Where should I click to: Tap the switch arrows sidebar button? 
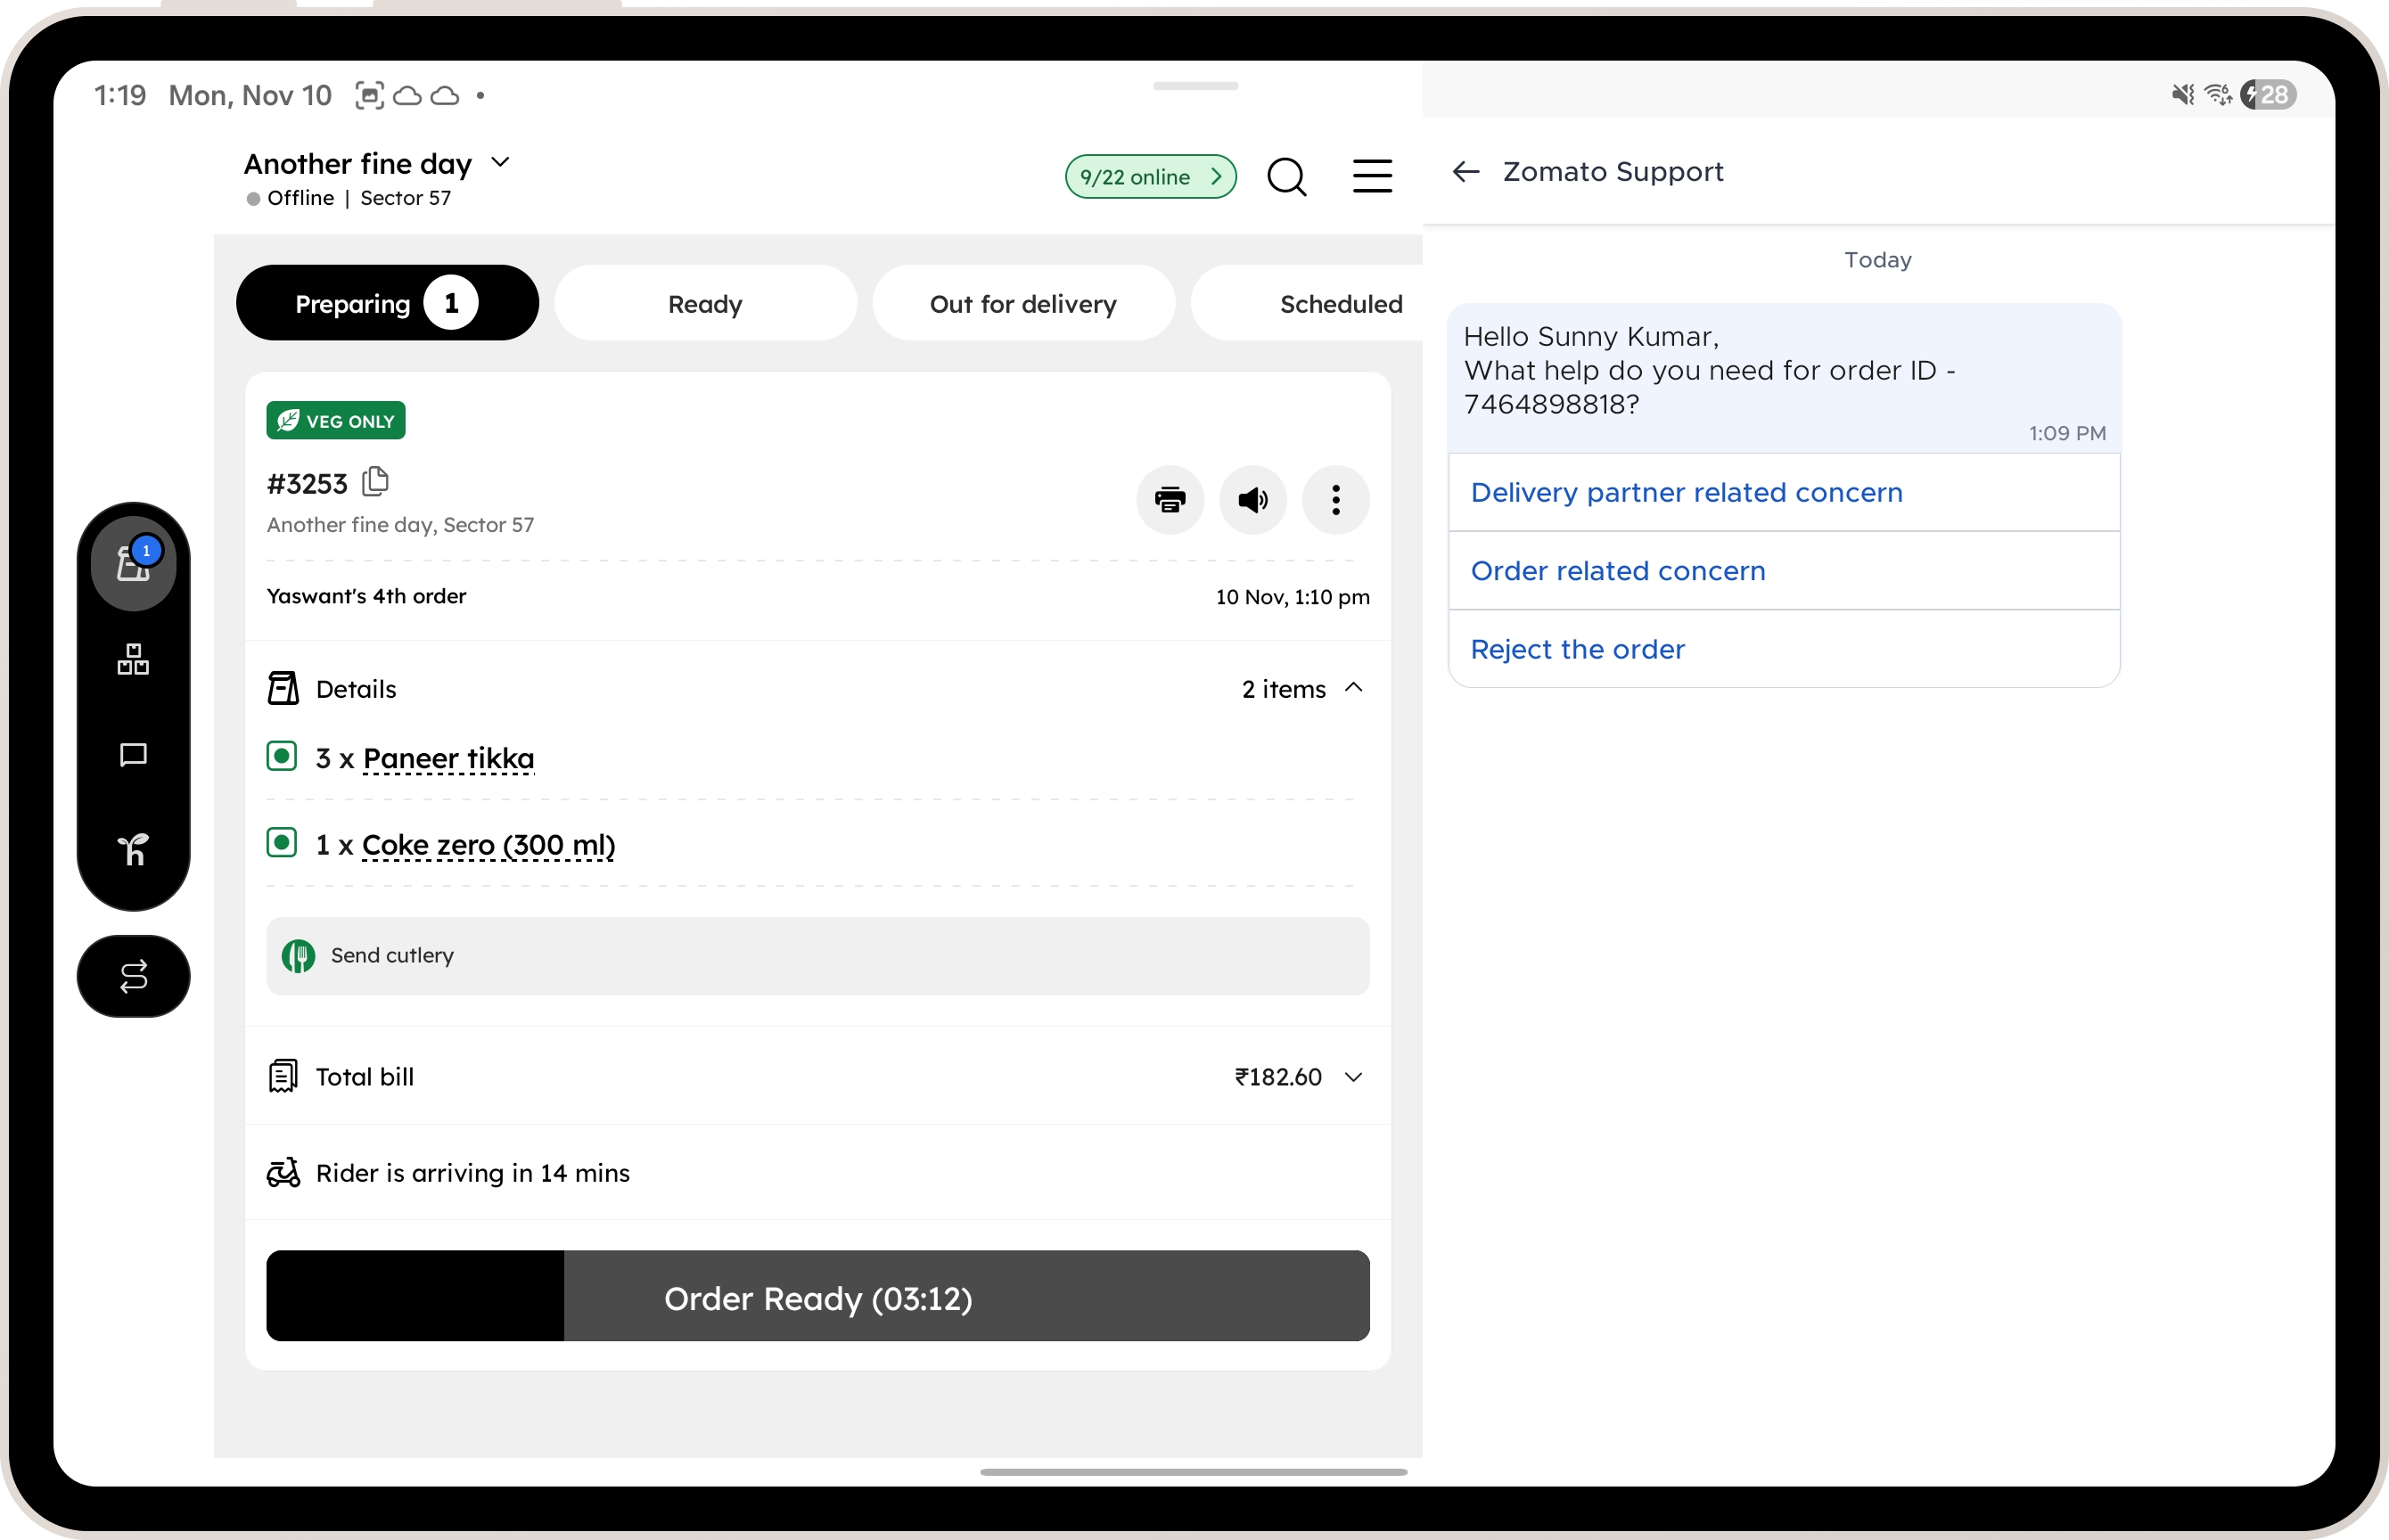pos(133,976)
